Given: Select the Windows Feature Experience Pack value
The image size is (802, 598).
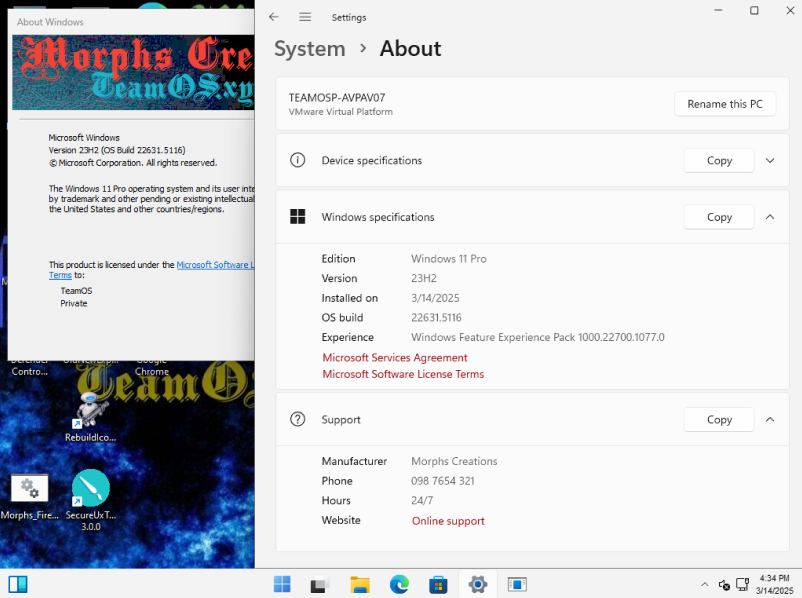Looking at the screenshot, I should pos(538,337).
